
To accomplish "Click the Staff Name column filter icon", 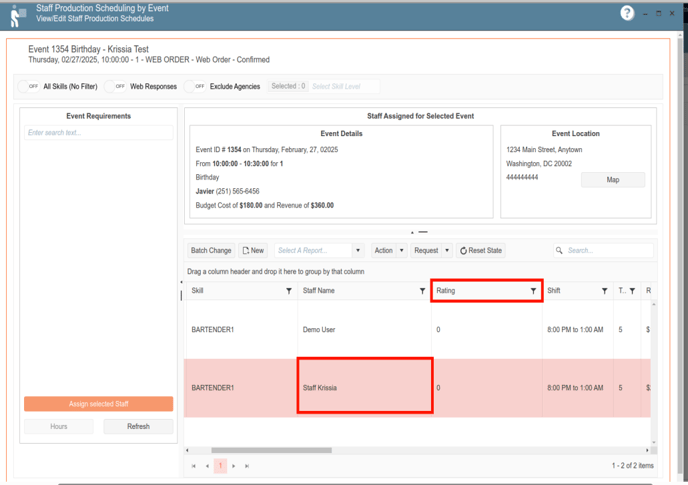I will coord(422,291).
